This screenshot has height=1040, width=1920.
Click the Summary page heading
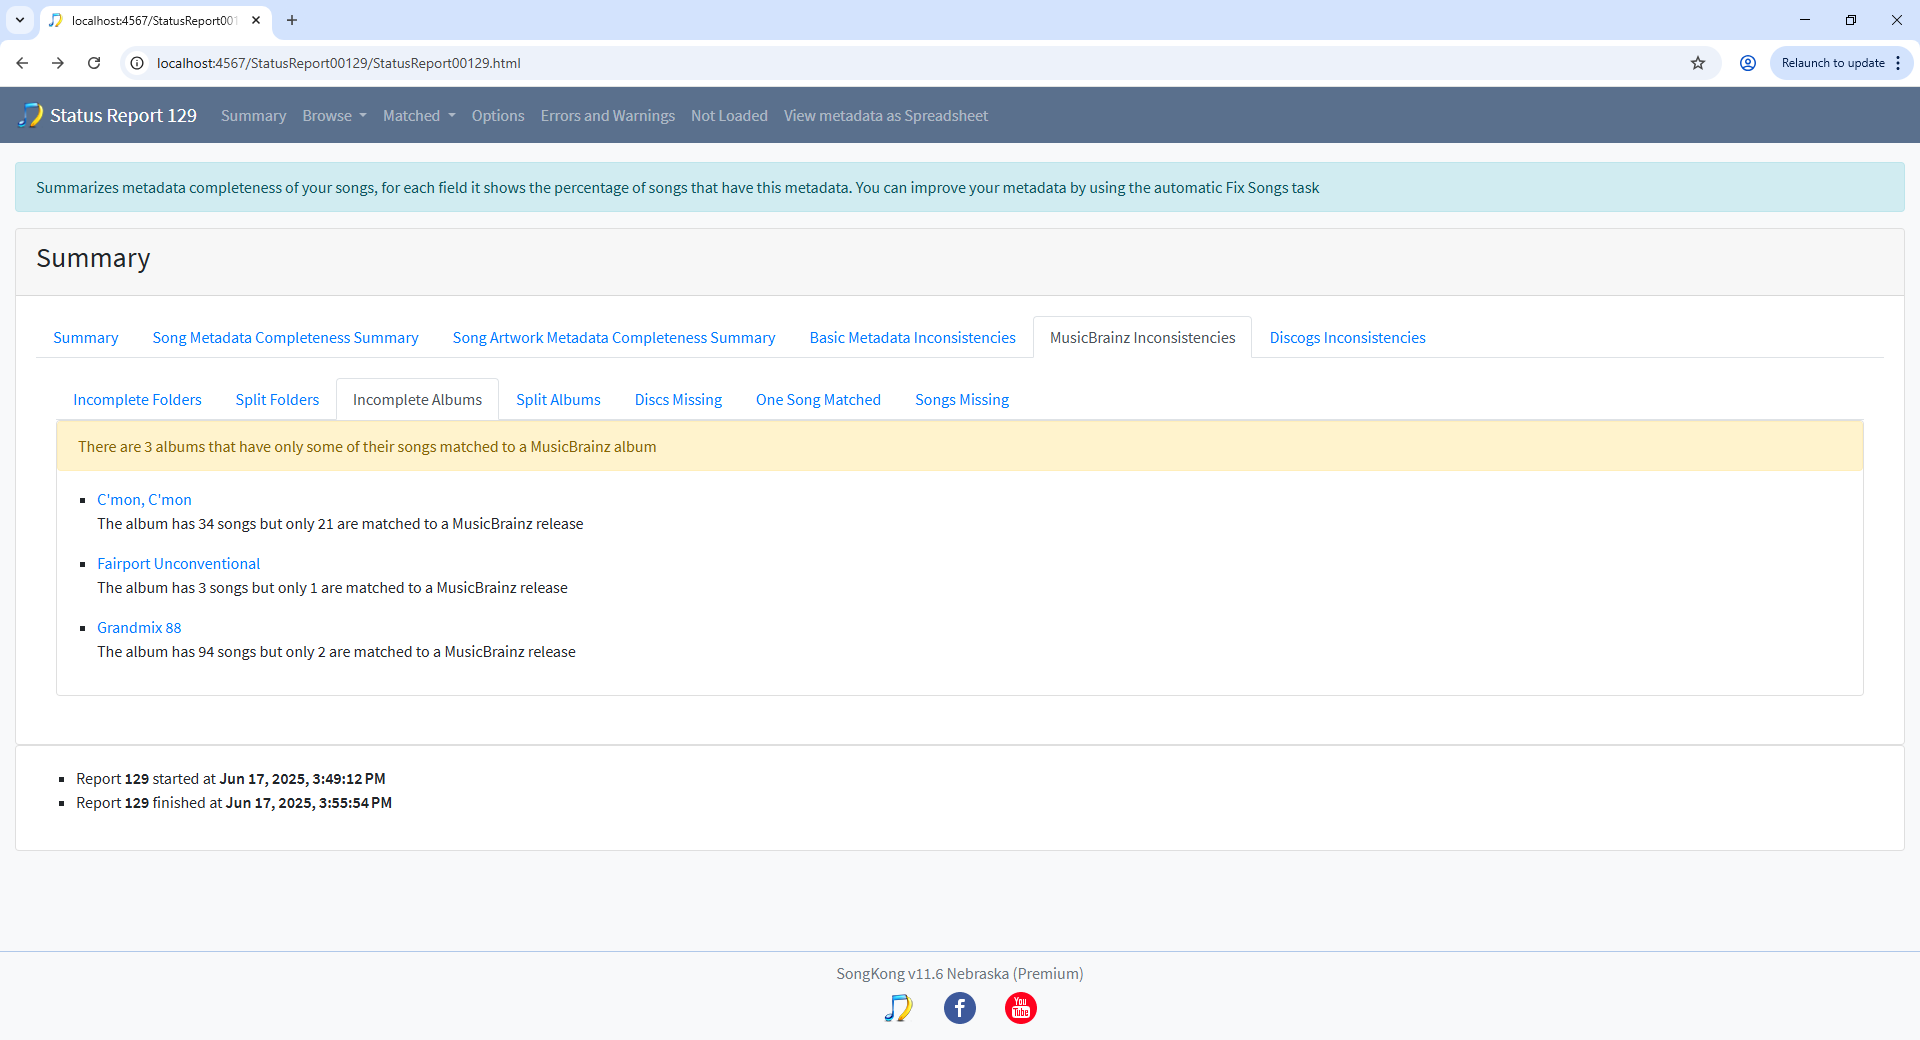point(93,259)
